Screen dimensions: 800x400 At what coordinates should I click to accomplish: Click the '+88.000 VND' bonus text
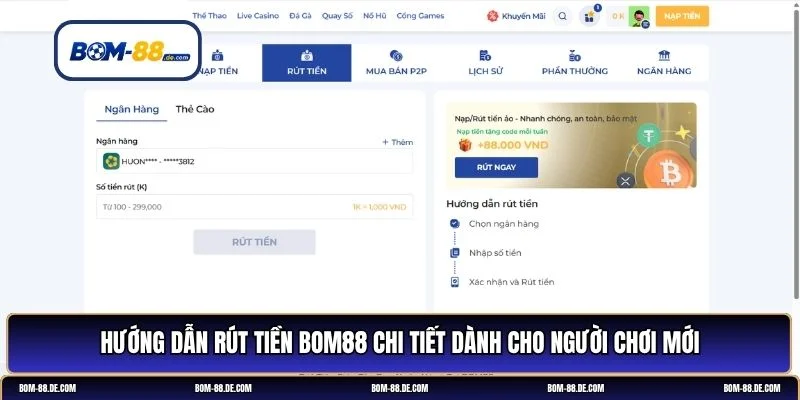pyautogui.click(x=513, y=145)
